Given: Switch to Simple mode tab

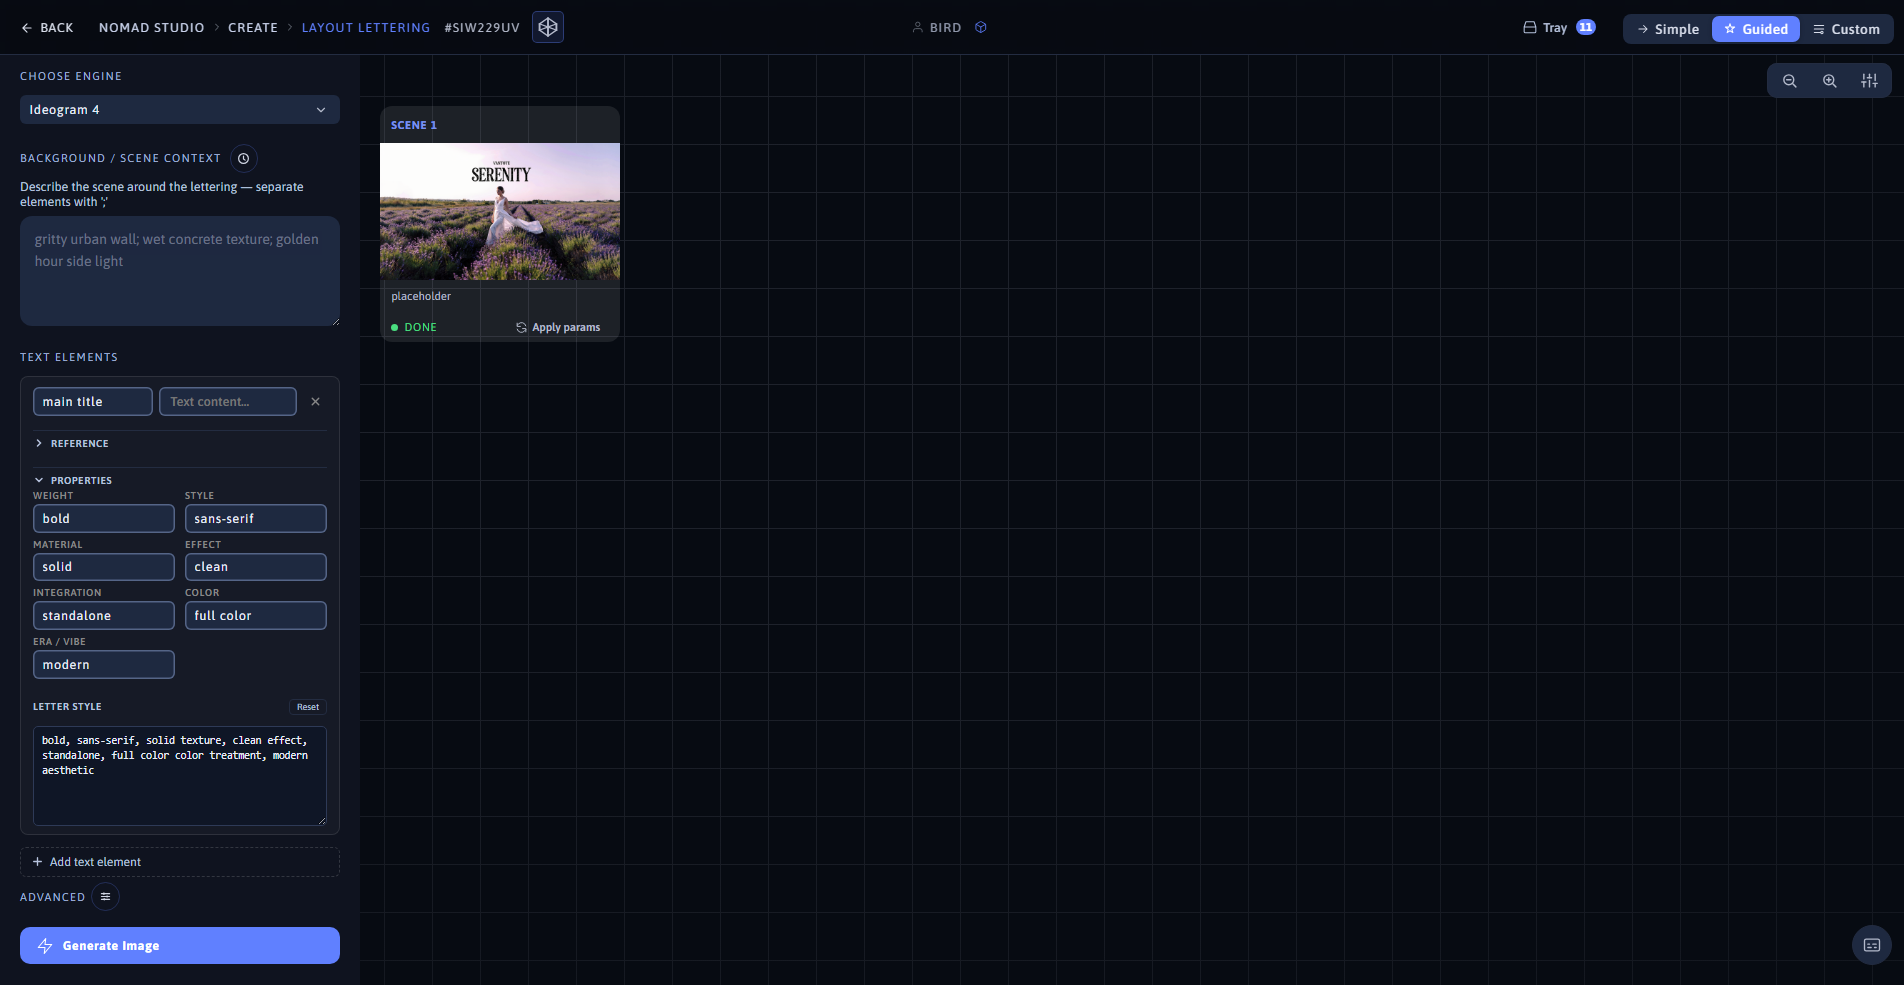Looking at the screenshot, I should 1668,29.
